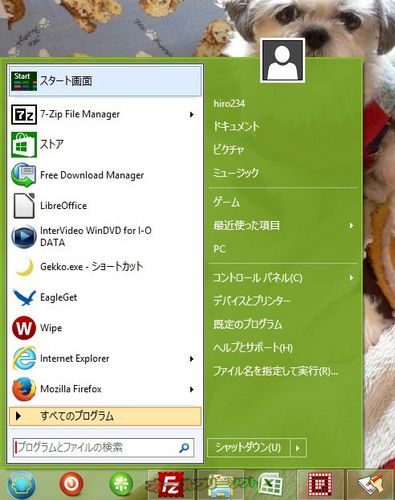Image resolution: width=395 pixels, height=500 pixels.
Task: Open the green asterisk taskbar icon
Action: click(121, 484)
